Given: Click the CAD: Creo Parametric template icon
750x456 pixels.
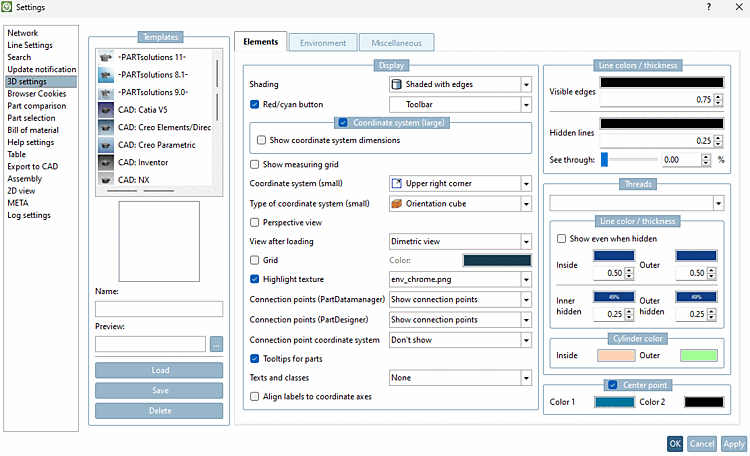Looking at the screenshot, I should pos(106,145).
